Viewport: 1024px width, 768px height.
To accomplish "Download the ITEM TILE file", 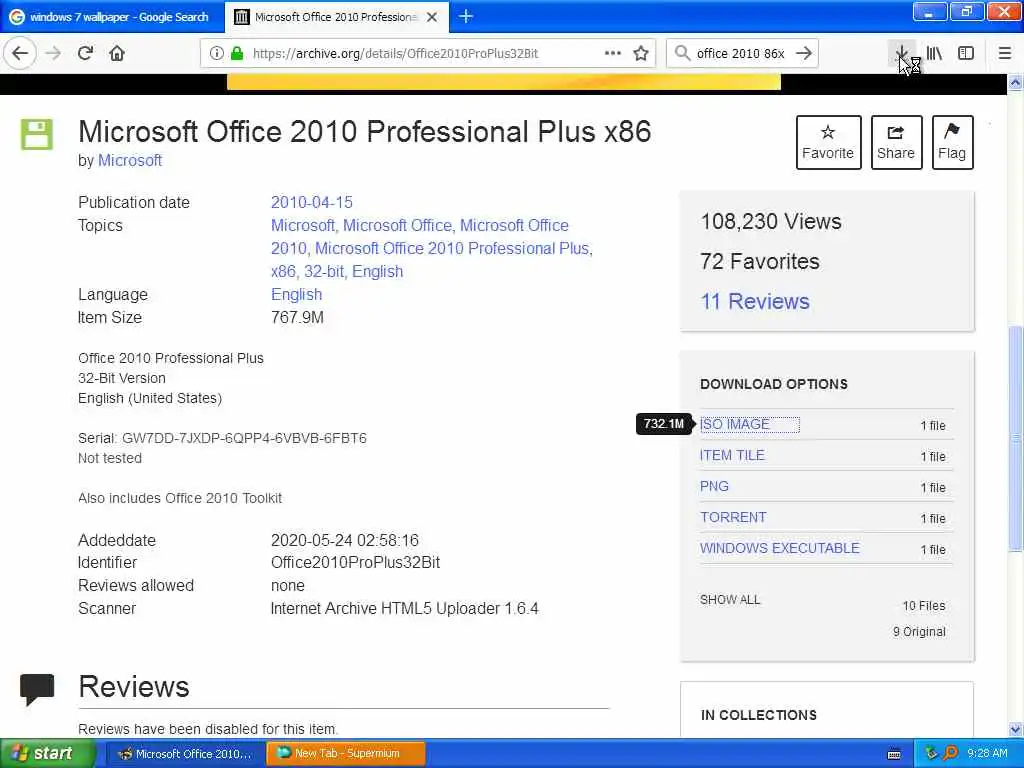I will tap(732, 455).
